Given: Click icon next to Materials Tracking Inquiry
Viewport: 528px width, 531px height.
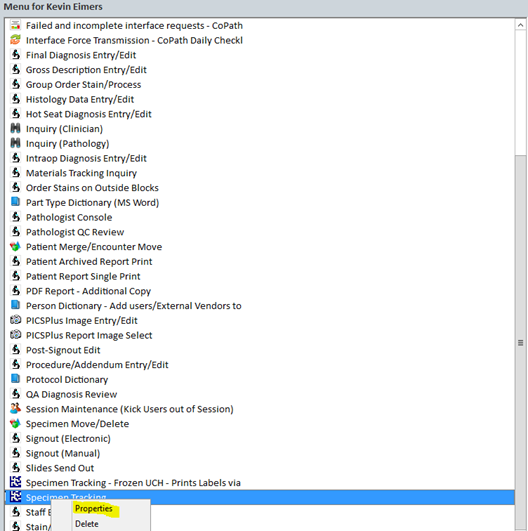Looking at the screenshot, I should coord(15,173).
